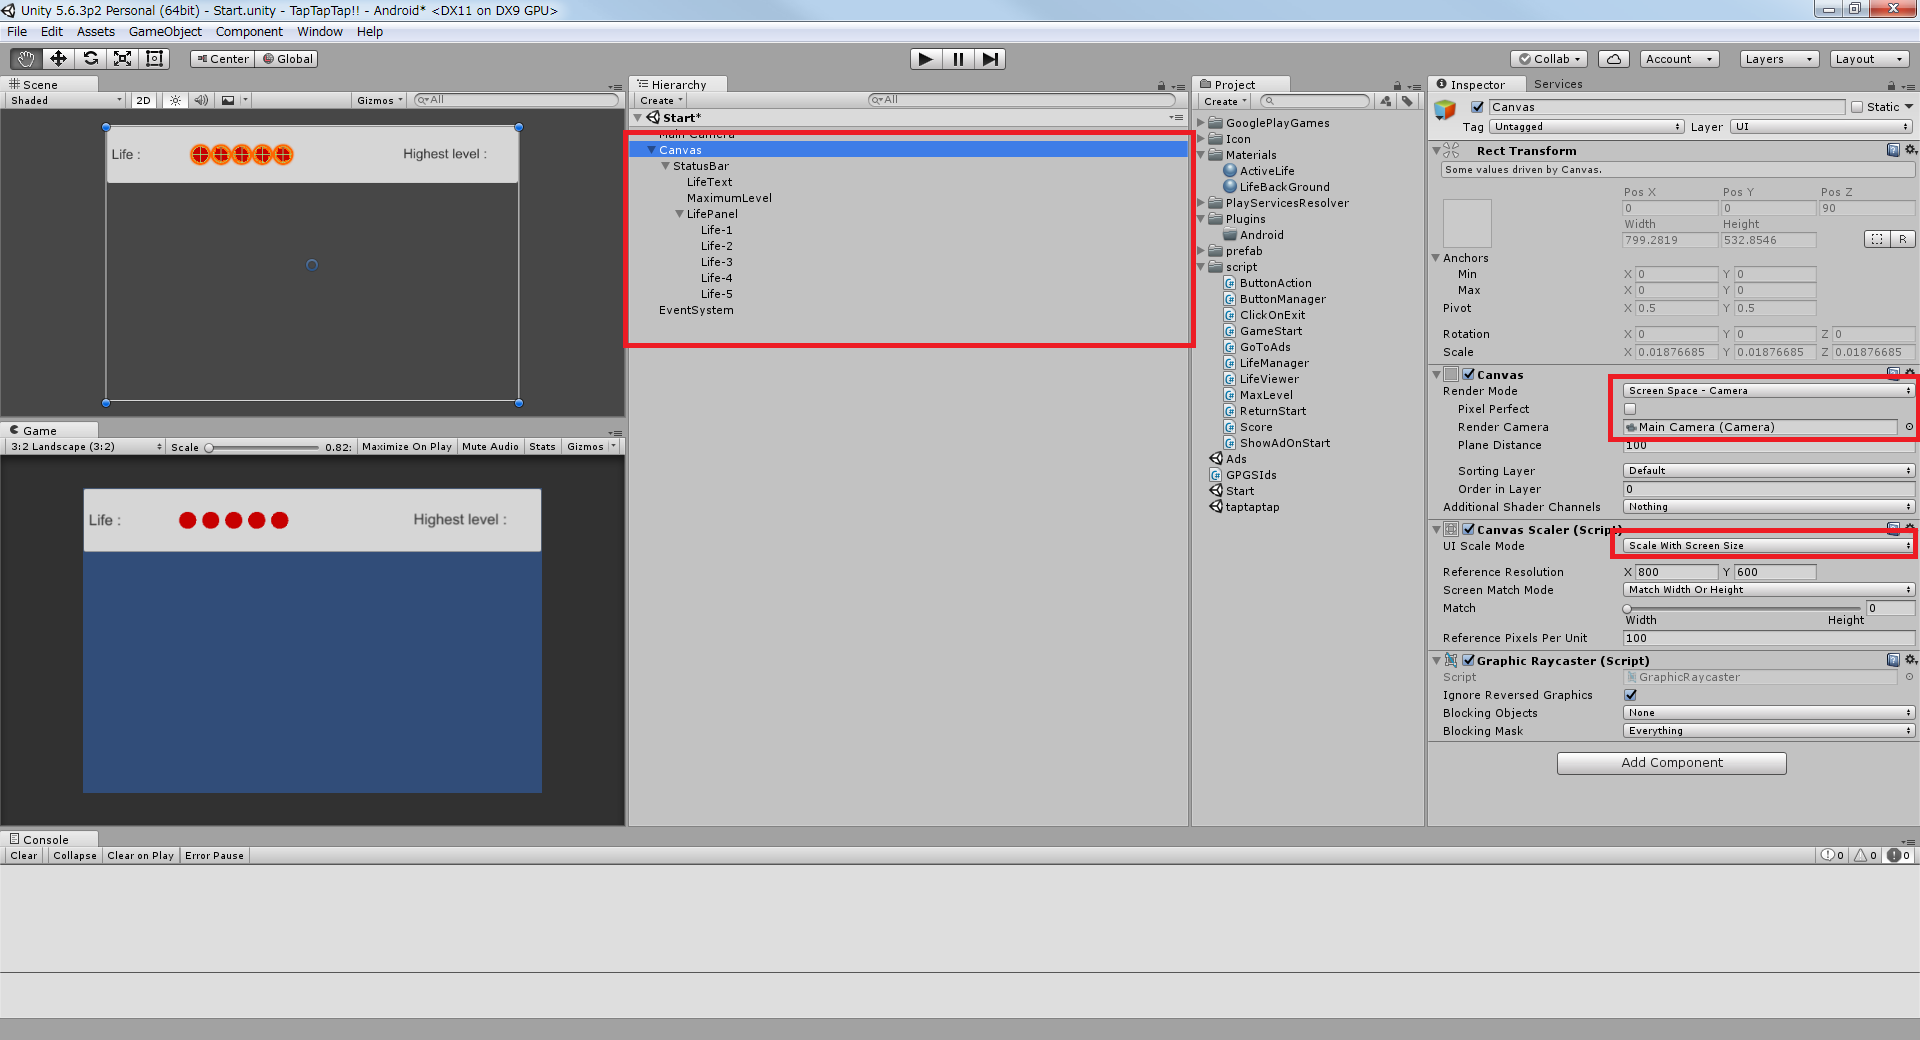The height and width of the screenshot is (1040, 1920).
Task: Select the Move tool
Action: click(58, 59)
